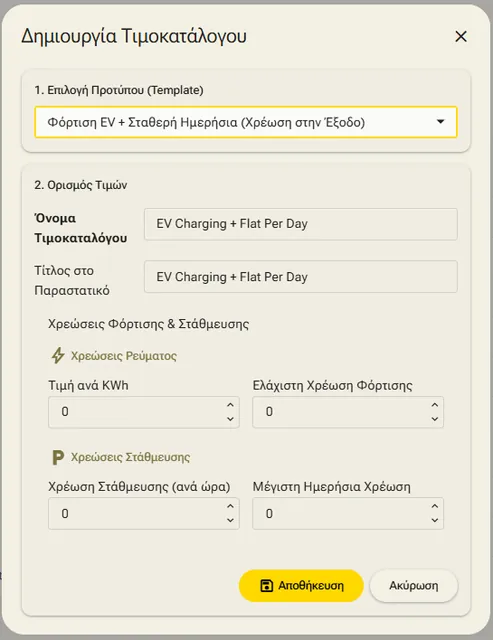Focus the Χρέωση Στάθμευσης (ανά ώρα) input
The width and height of the screenshot is (493, 640).
(x=144, y=513)
